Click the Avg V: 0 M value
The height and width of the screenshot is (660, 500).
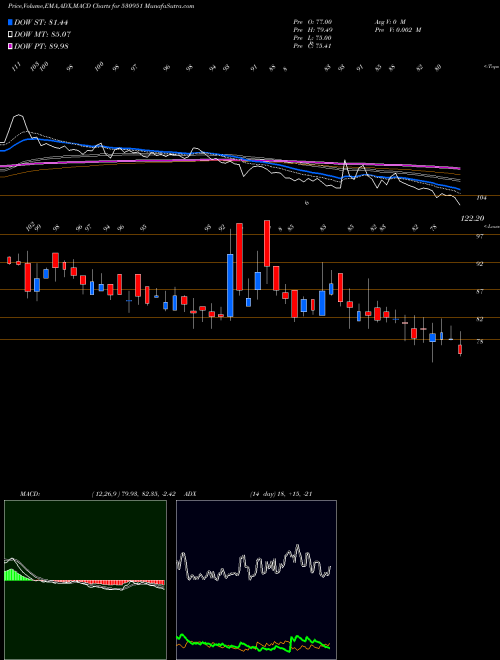coord(389,21)
